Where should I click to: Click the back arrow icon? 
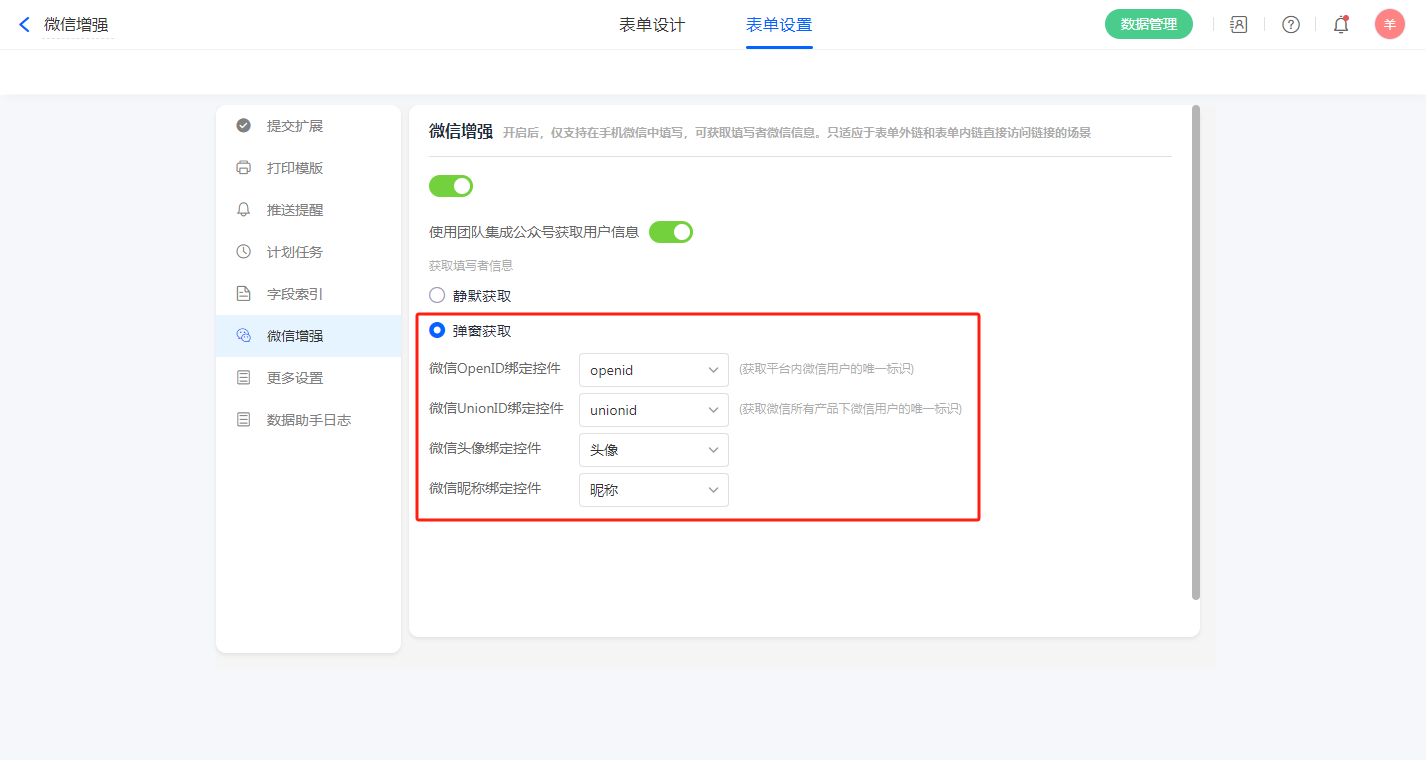tap(24, 25)
